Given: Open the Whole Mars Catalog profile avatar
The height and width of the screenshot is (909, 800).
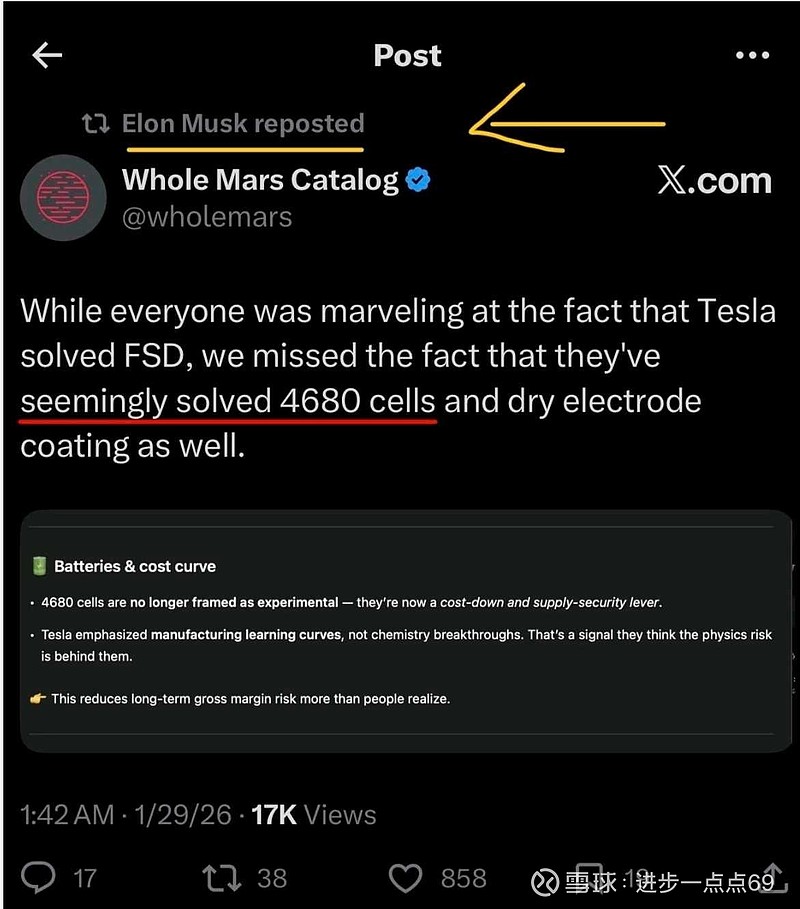Looking at the screenshot, I should [x=63, y=197].
